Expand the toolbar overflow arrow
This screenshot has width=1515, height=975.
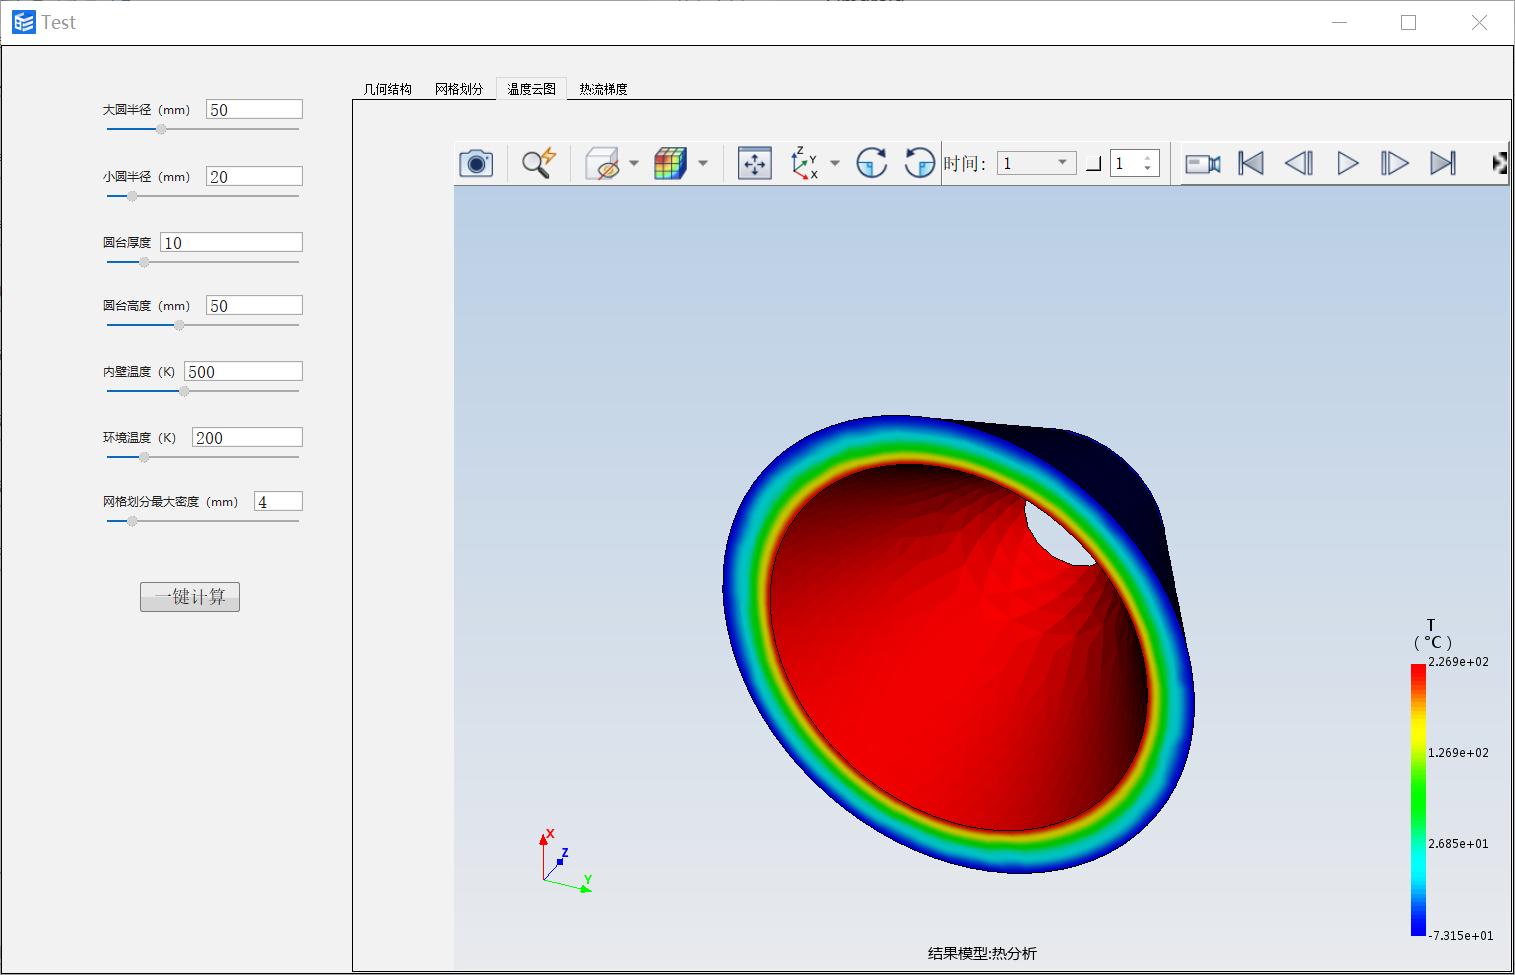coord(1499,163)
